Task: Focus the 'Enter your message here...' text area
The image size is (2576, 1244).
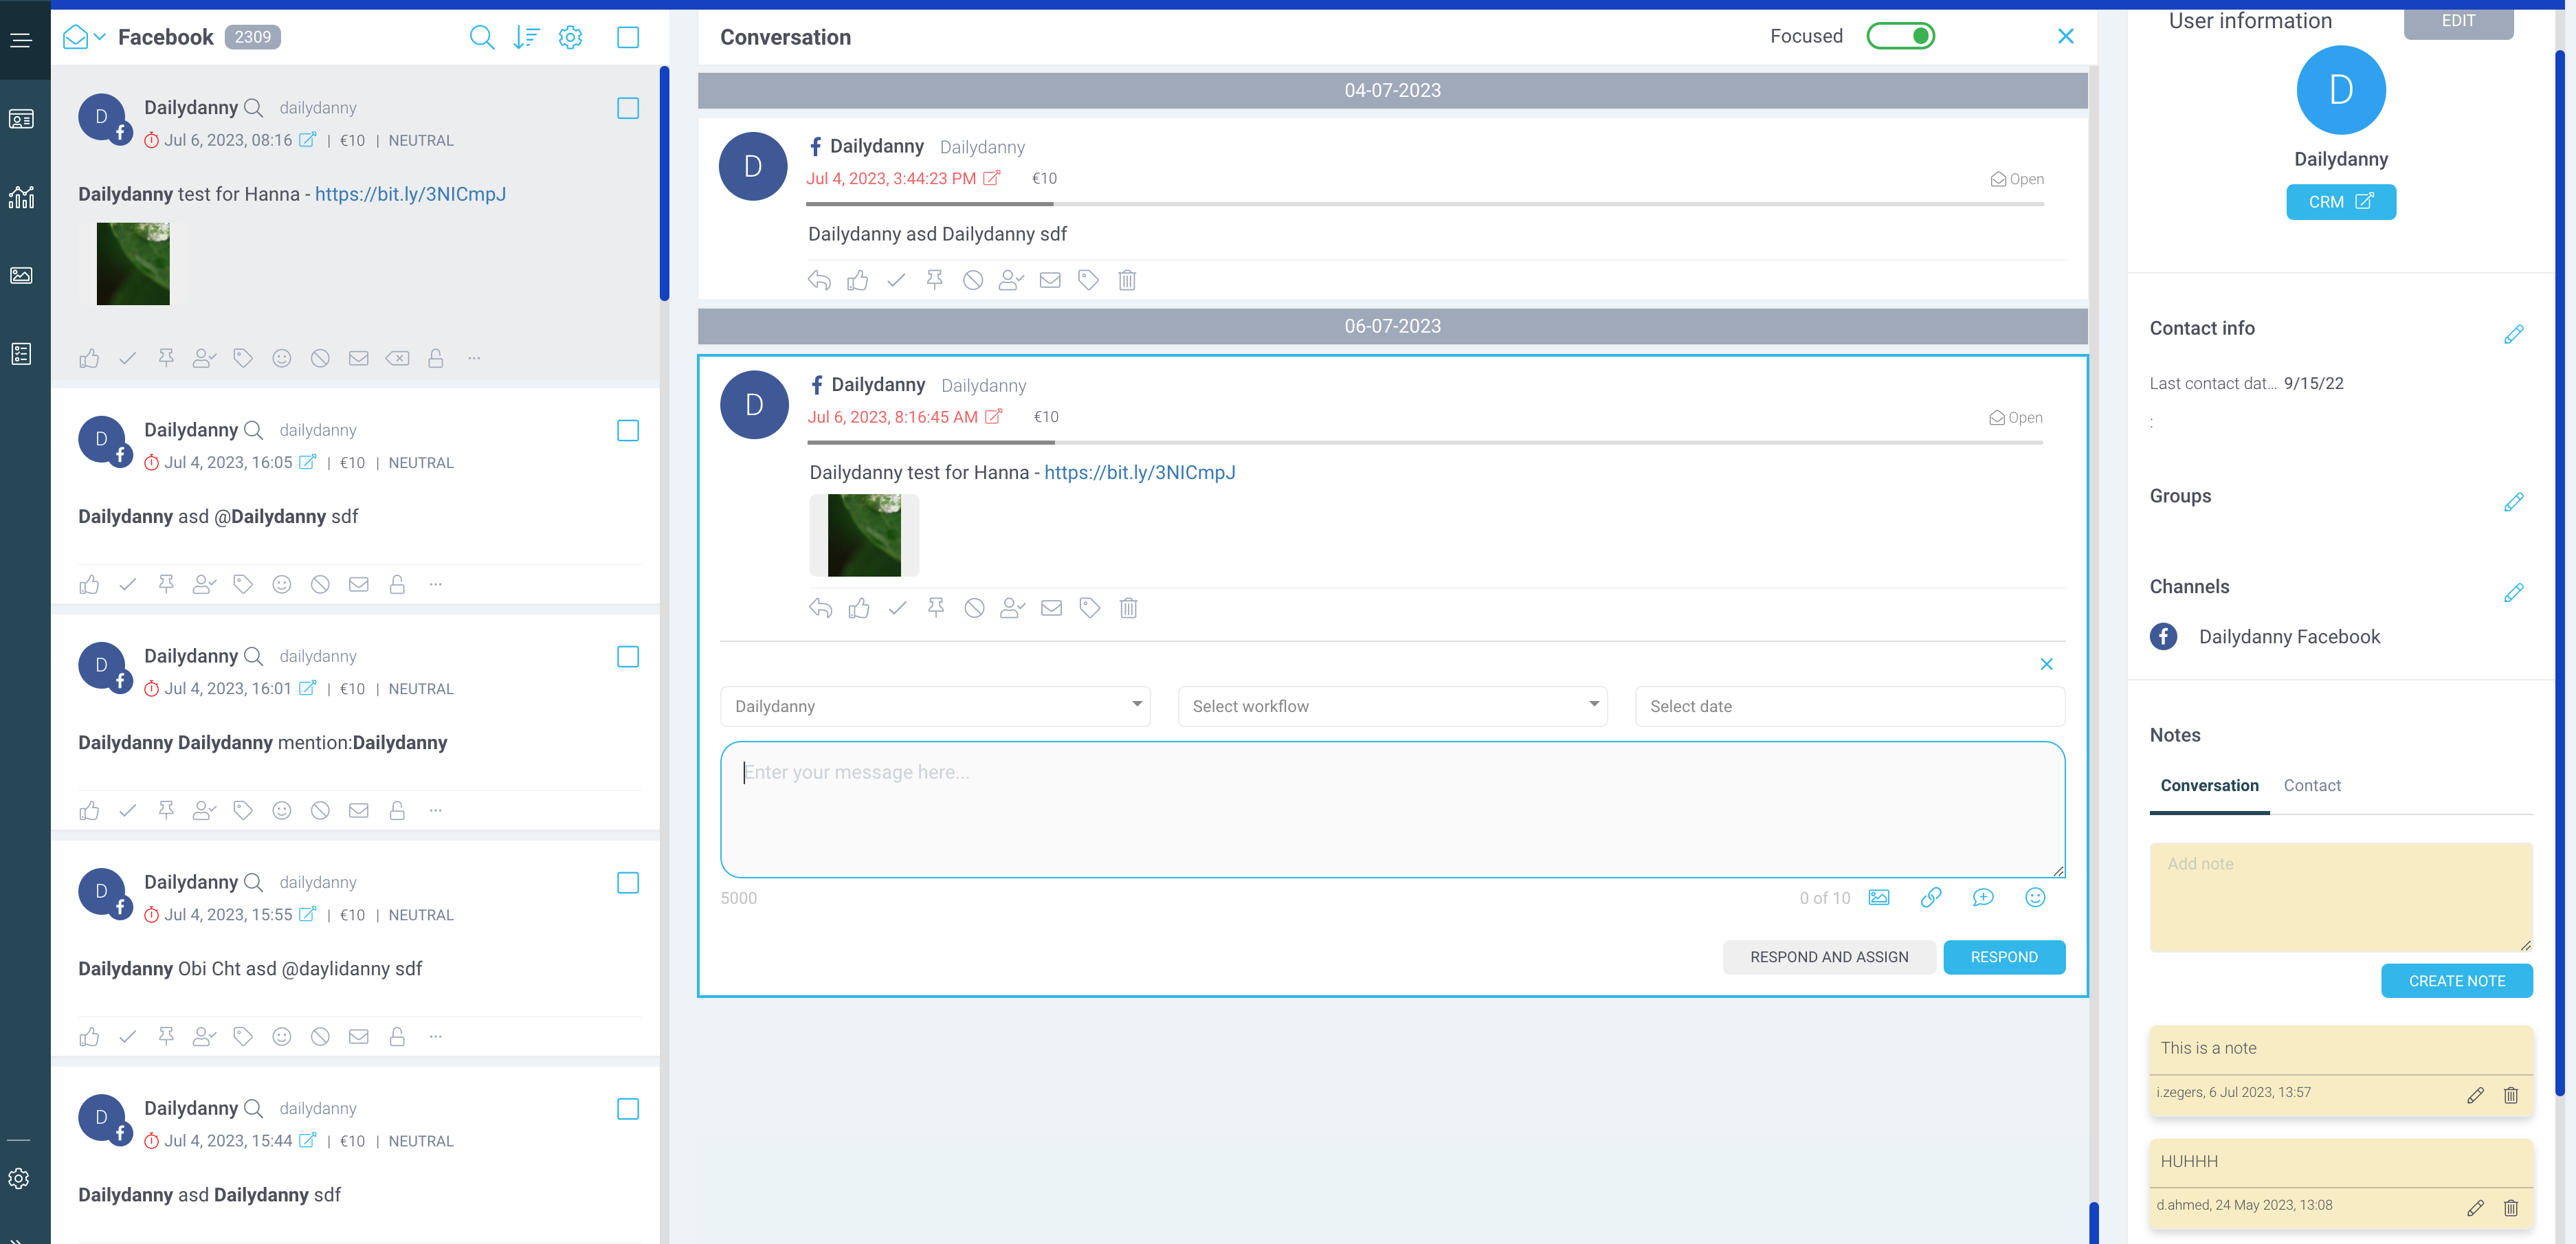Action: pos(1392,810)
